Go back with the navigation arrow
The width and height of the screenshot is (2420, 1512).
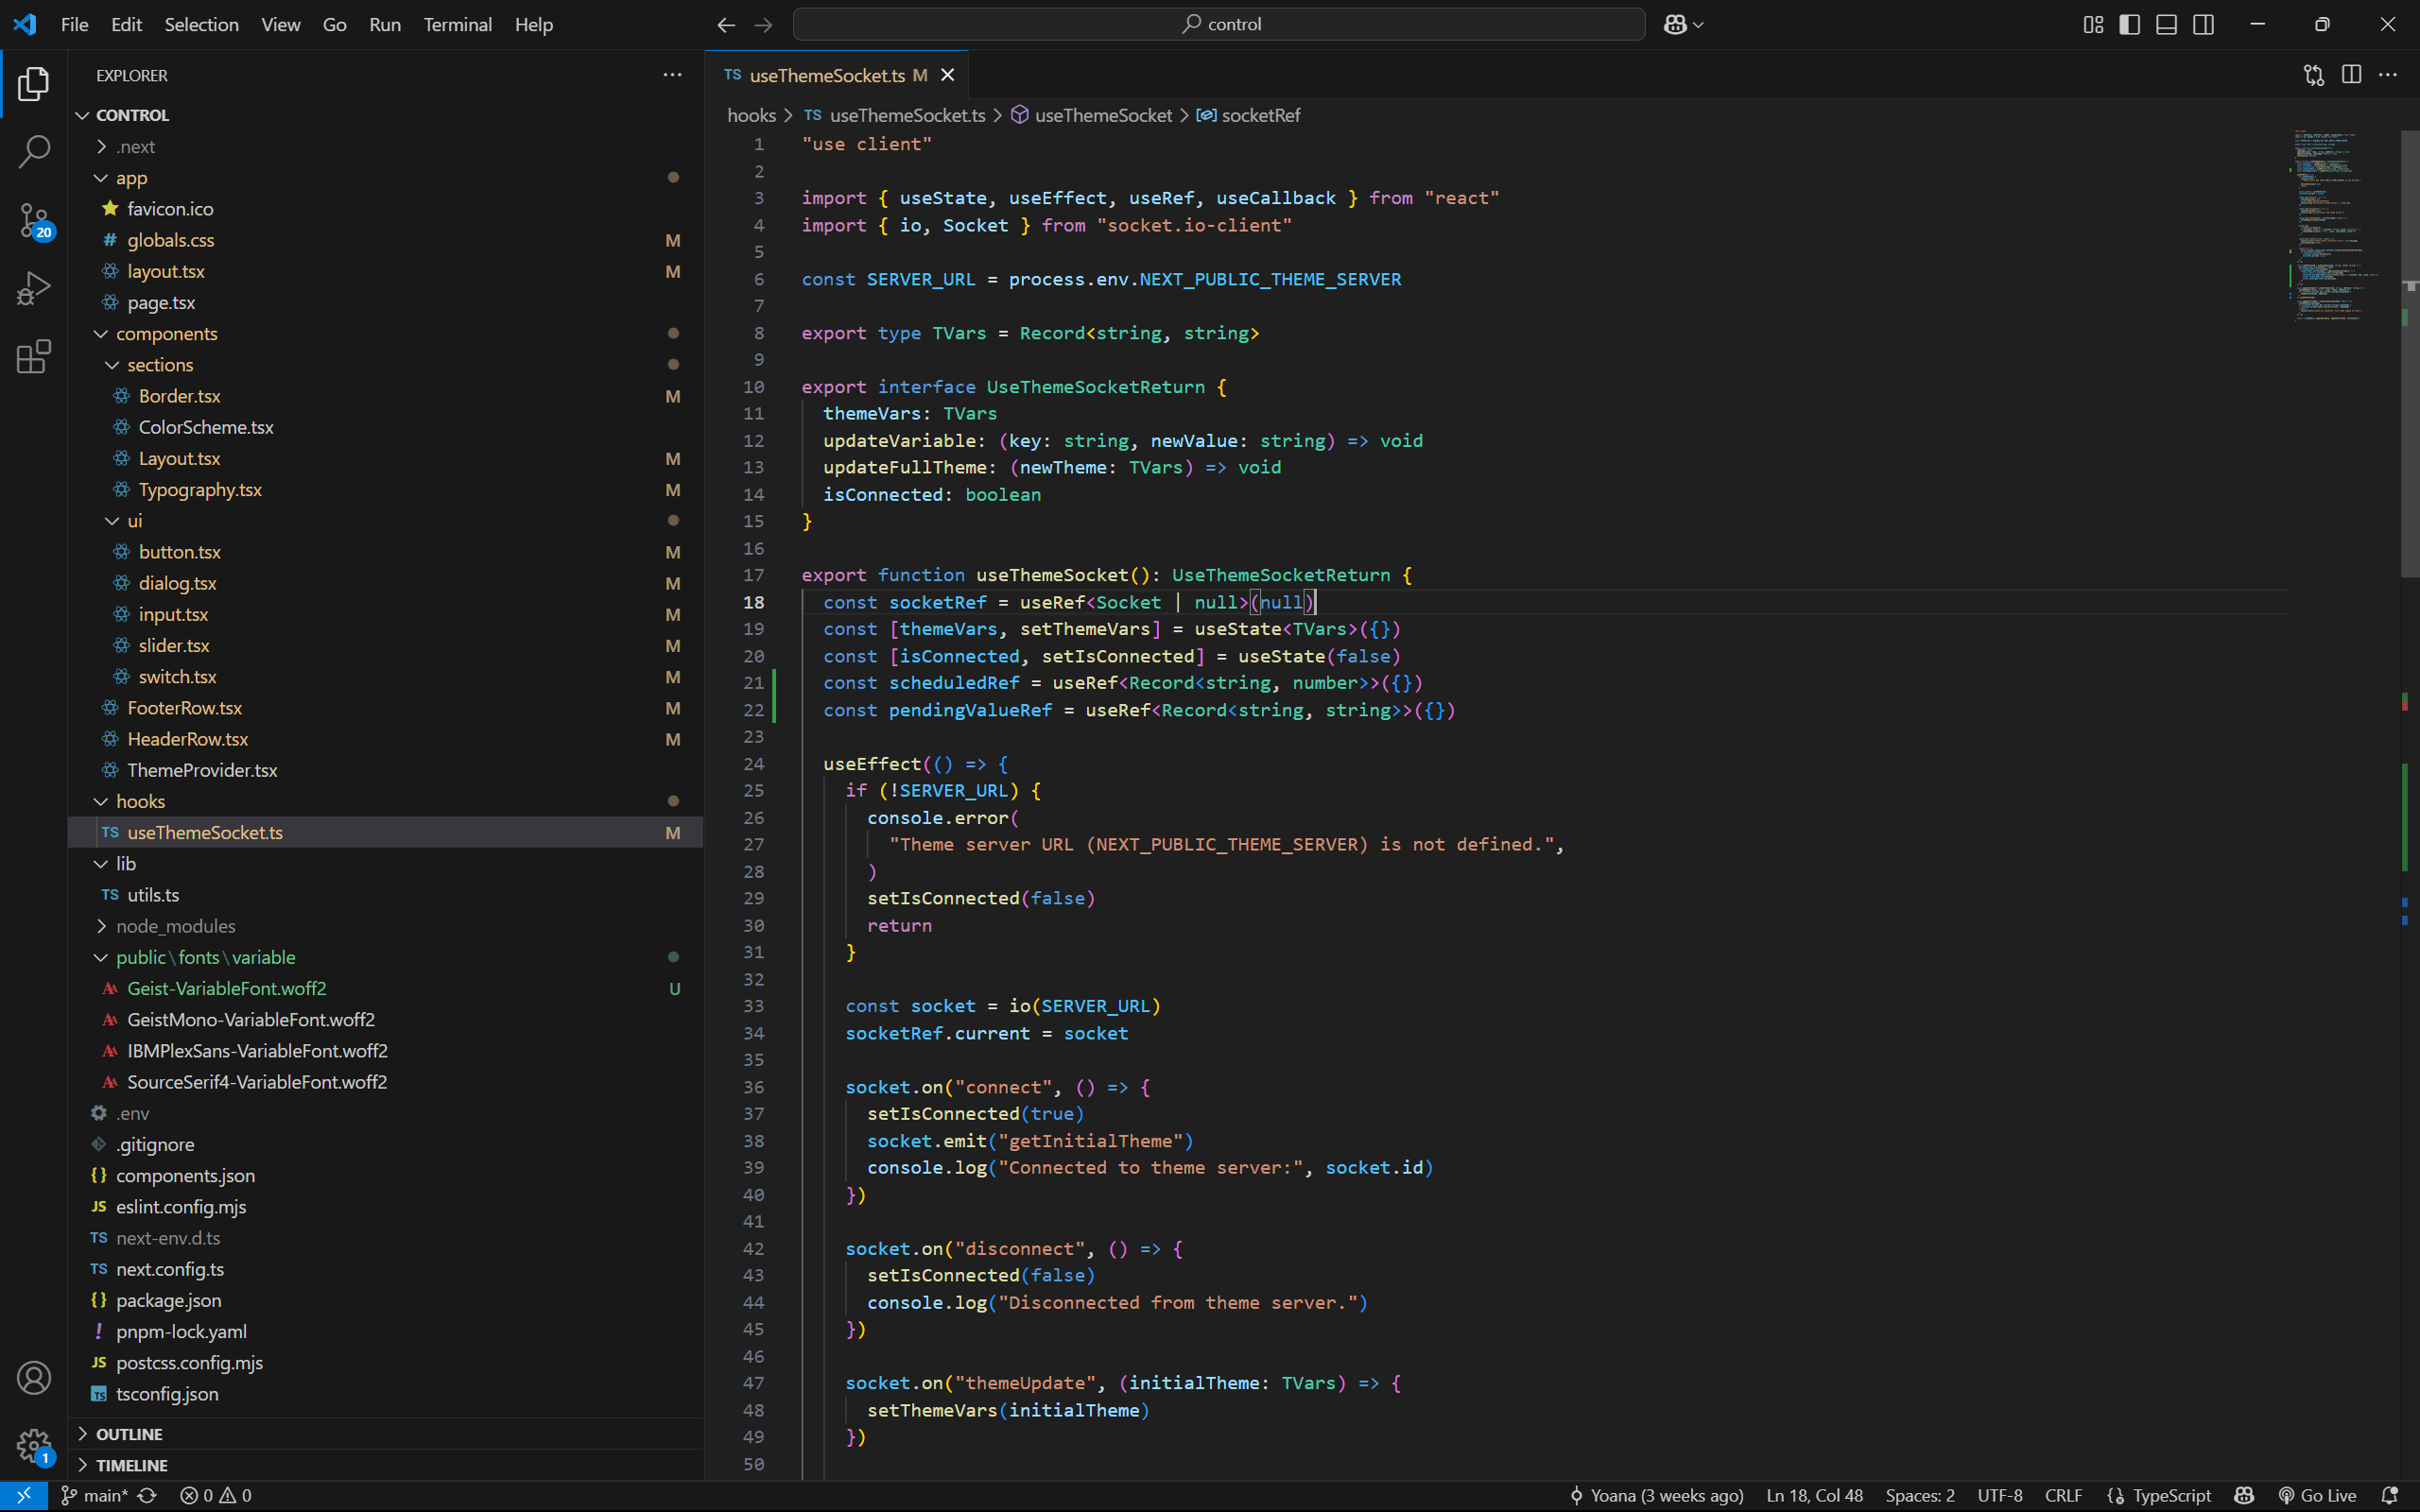(x=726, y=24)
